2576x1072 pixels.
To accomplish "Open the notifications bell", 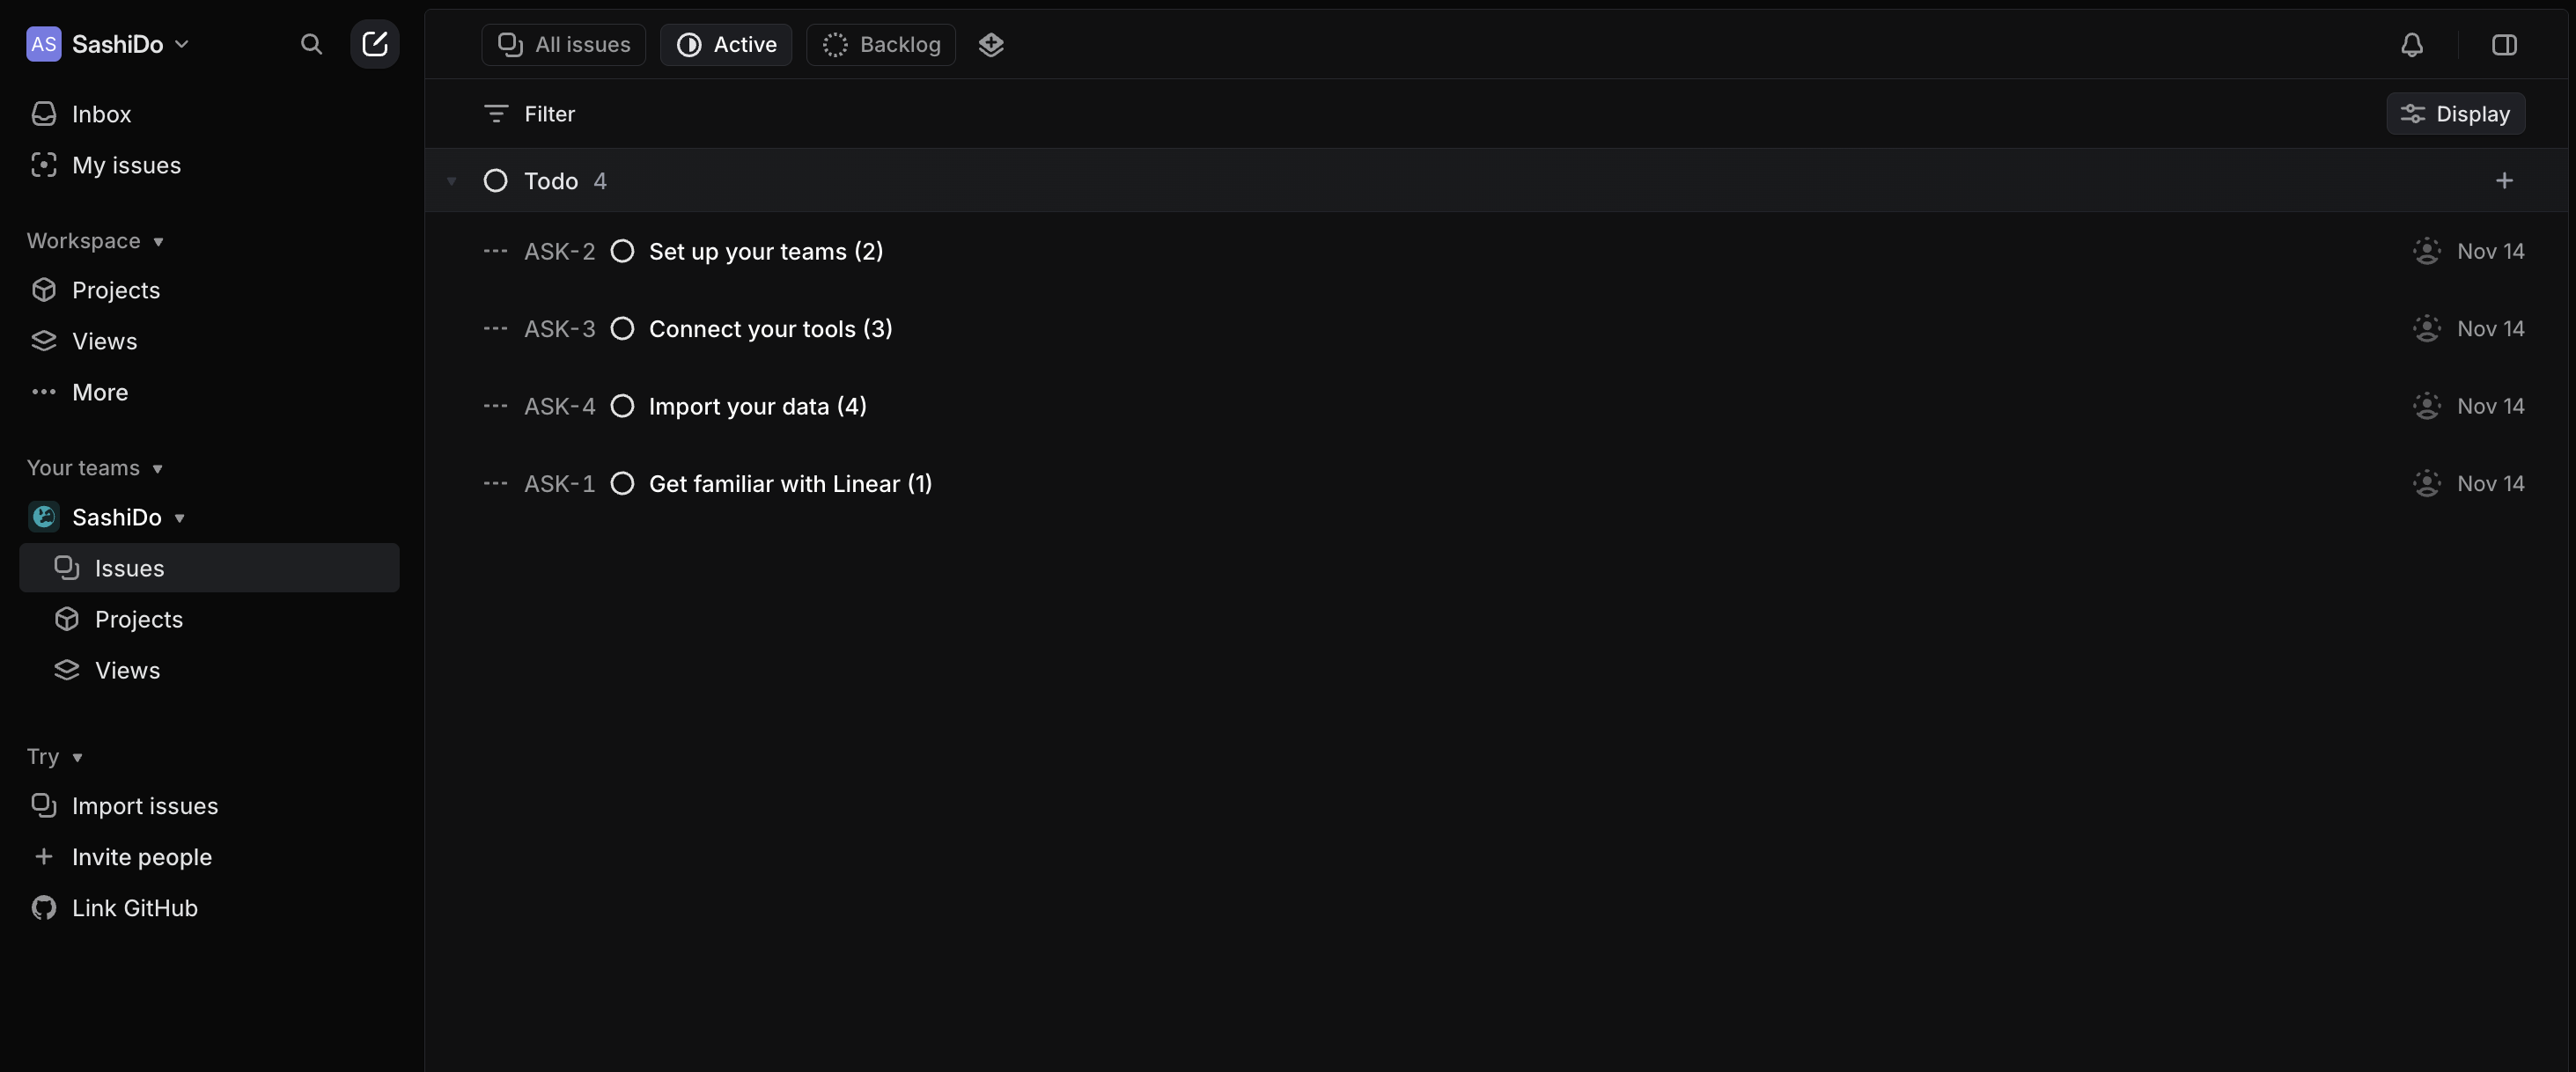I will pyautogui.click(x=2412, y=45).
